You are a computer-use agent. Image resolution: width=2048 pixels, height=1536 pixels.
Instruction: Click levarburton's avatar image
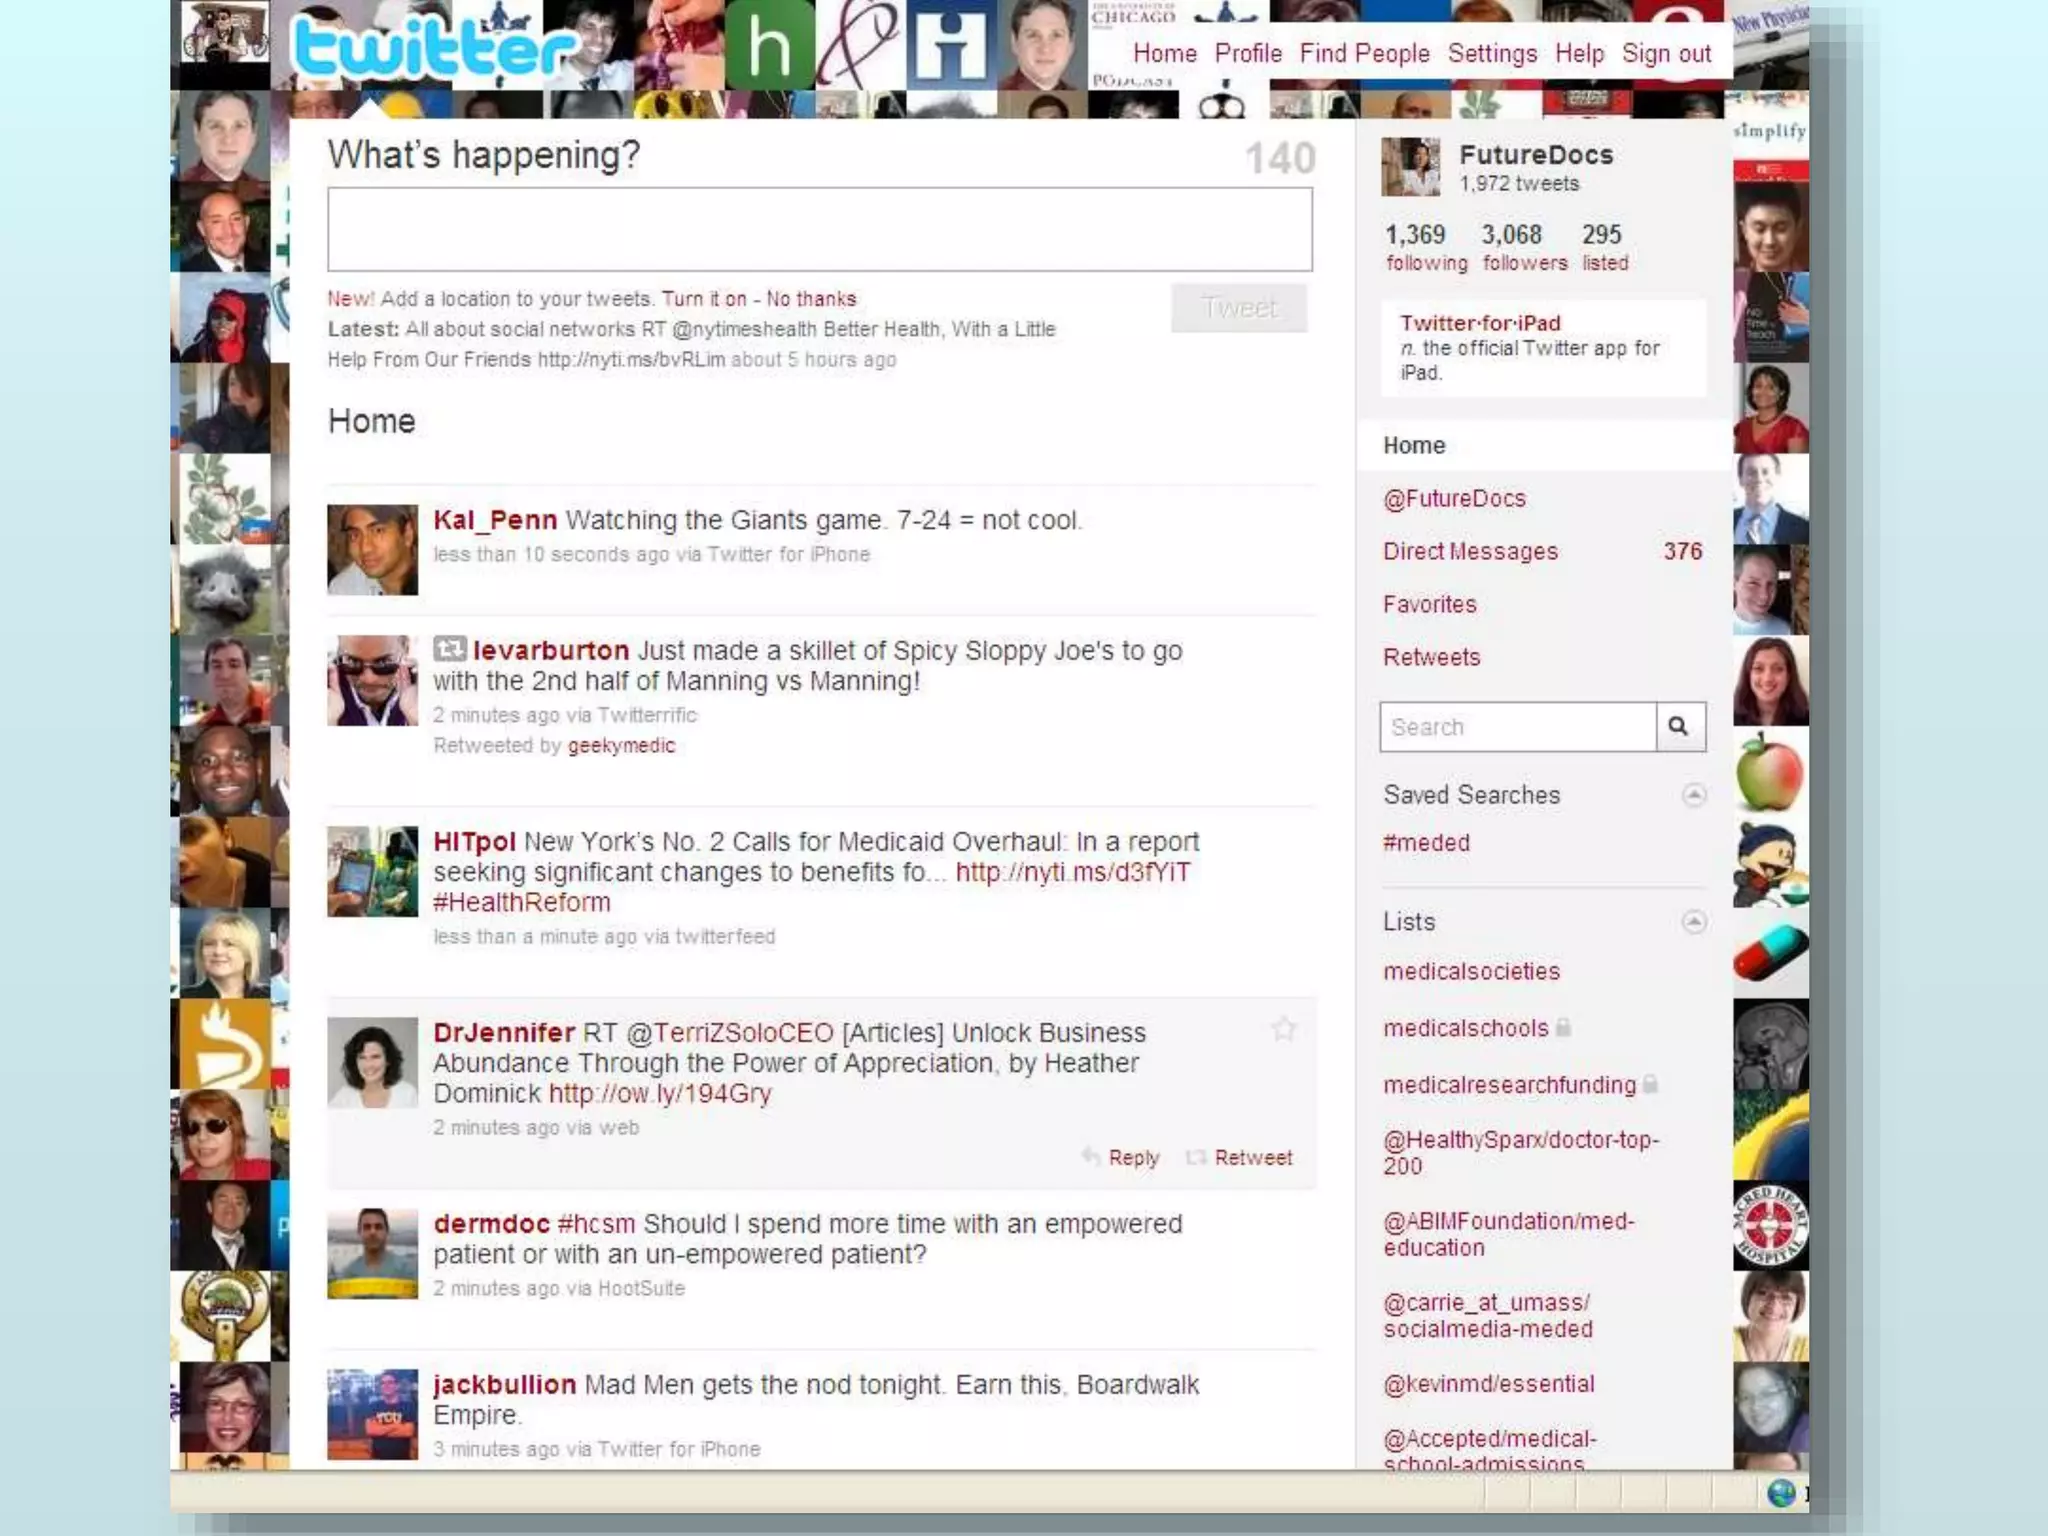click(372, 681)
